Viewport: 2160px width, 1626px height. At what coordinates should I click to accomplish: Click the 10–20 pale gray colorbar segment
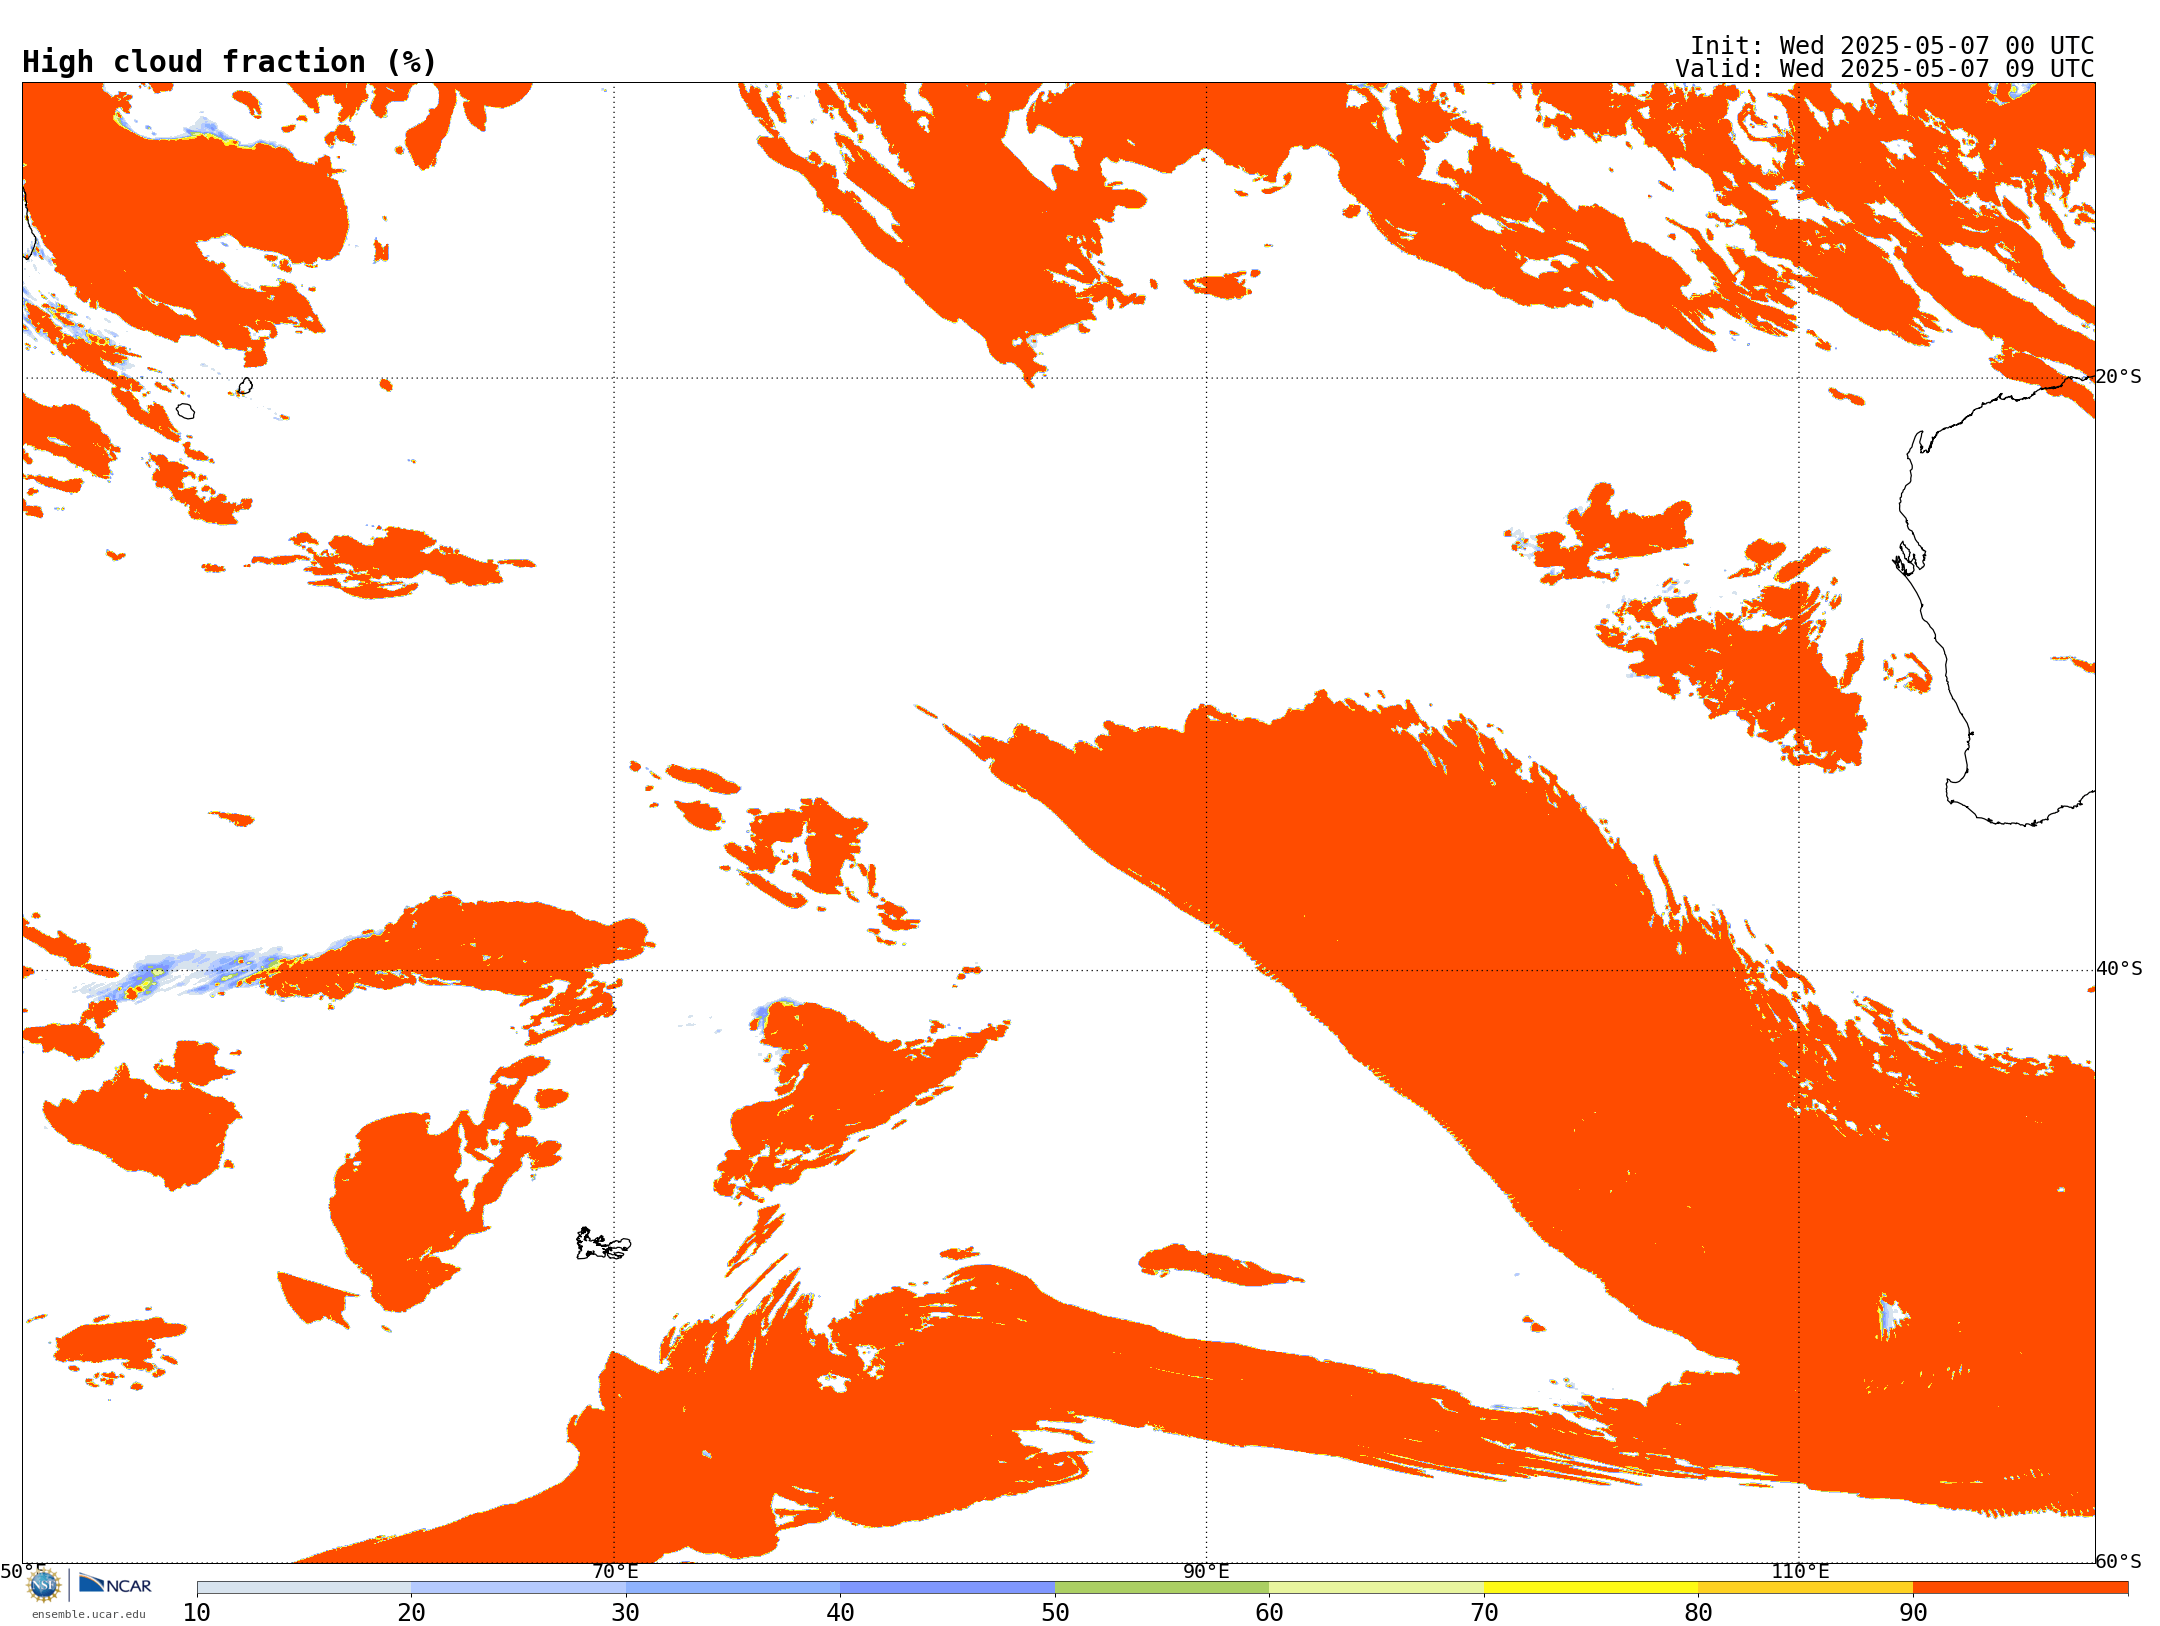coord(304,1588)
